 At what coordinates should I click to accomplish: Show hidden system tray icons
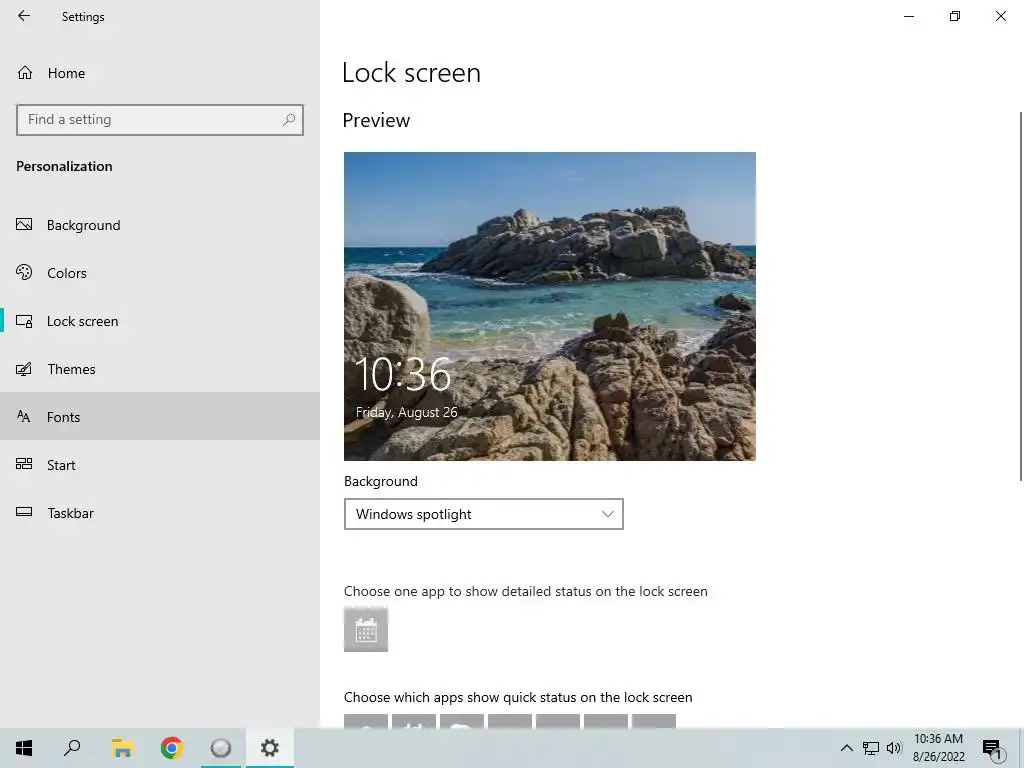[x=846, y=748]
